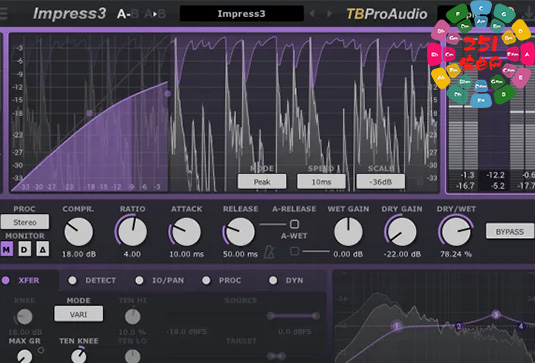Image resolution: width=535 pixels, height=363 pixels.
Task: Select EQ node 3 in the filter graph
Action: click(x=496, y=315)
